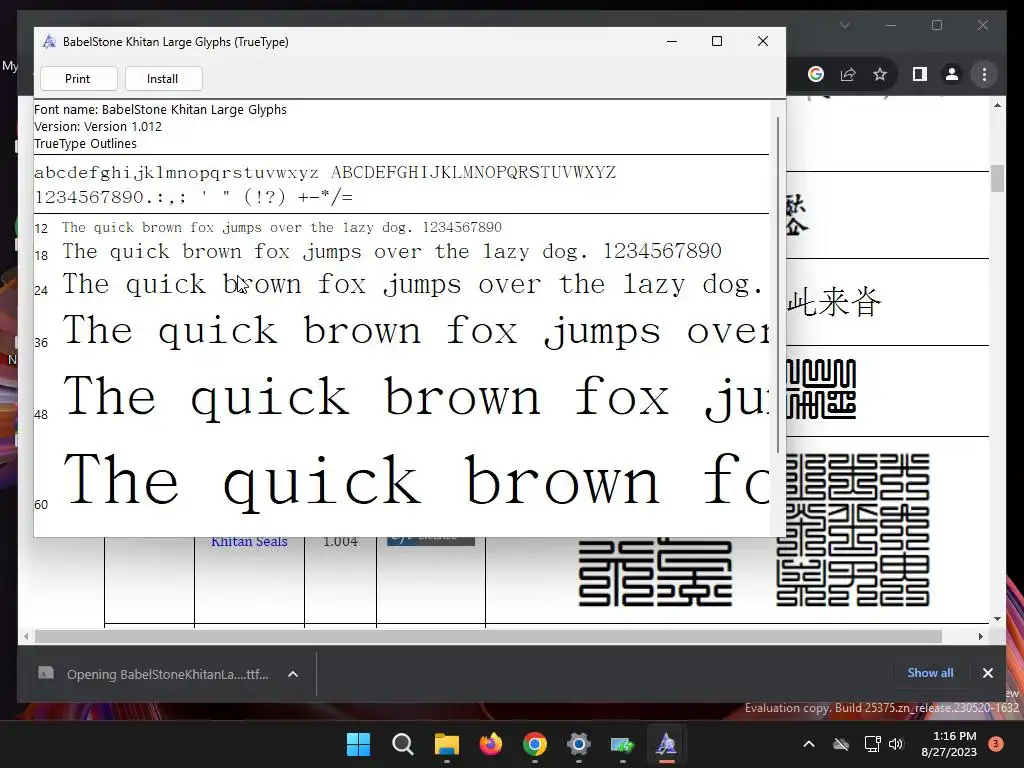Switch to Font Viewer taskbar icon
This screenshot has width=1024, height=768.
[x=666, y=744]
